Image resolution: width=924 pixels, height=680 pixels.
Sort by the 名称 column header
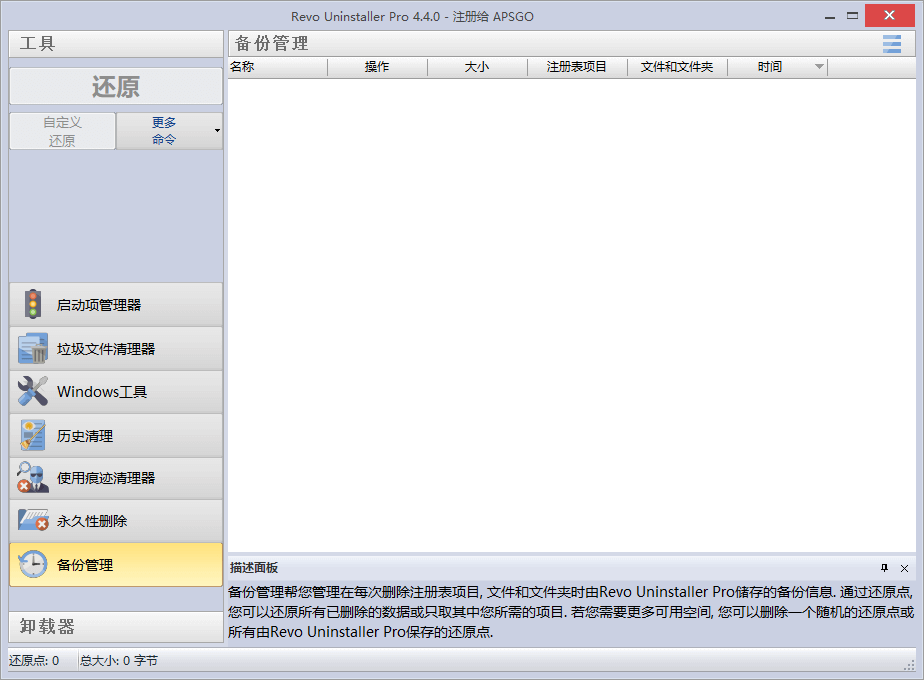pos(278,67)
